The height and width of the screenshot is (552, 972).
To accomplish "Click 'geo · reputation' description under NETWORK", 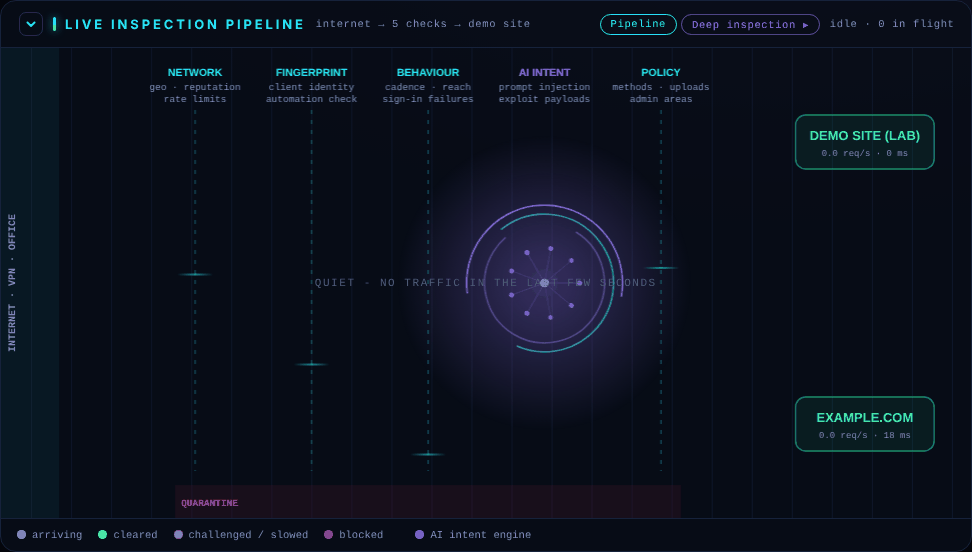I will point(195,87).
